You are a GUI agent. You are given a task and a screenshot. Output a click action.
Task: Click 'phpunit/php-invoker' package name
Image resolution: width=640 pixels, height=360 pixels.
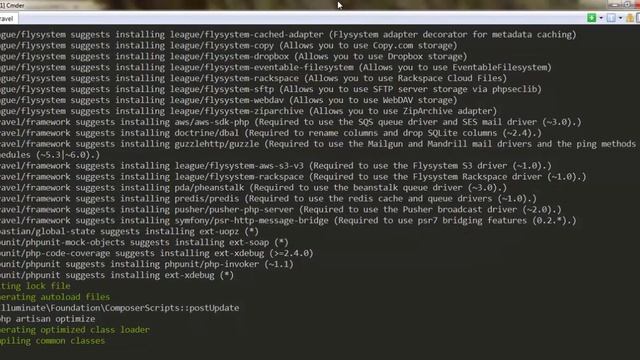coord(212,265)
